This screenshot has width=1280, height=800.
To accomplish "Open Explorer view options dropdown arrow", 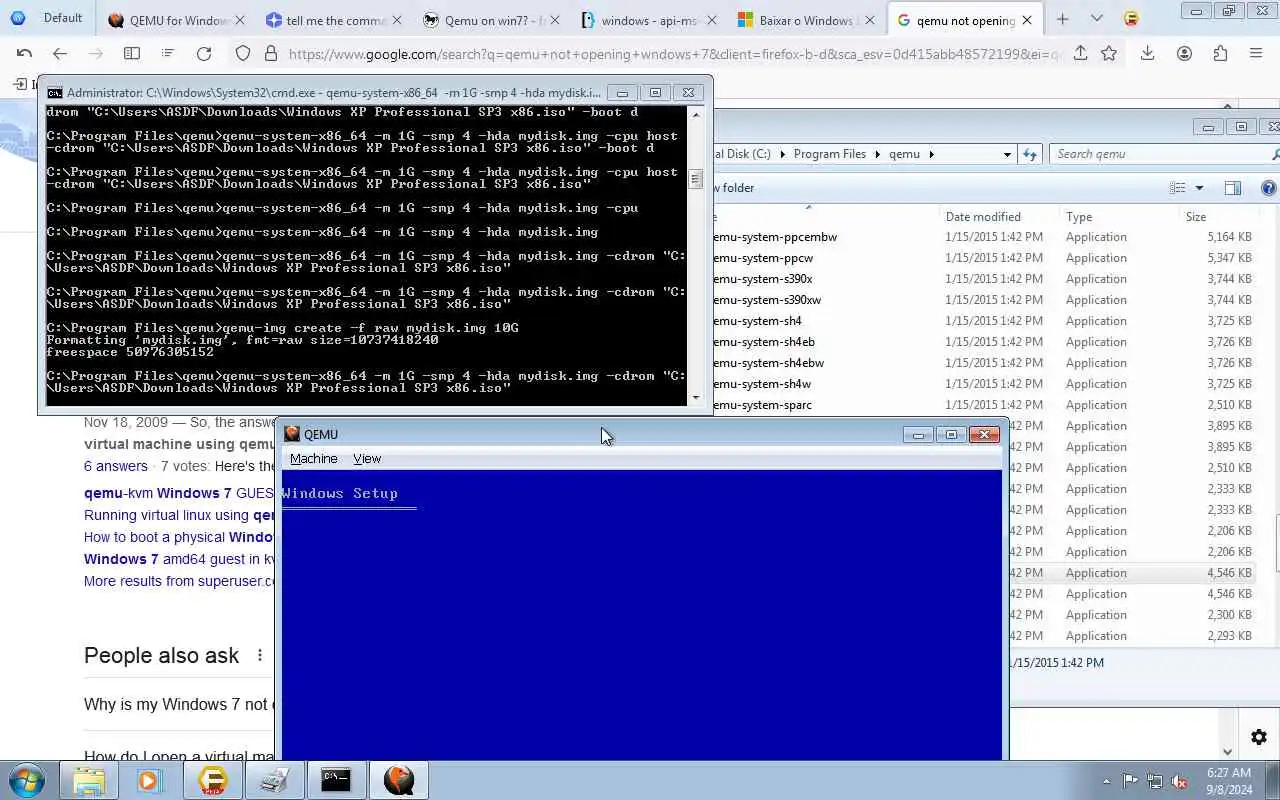I will 1199,188.
